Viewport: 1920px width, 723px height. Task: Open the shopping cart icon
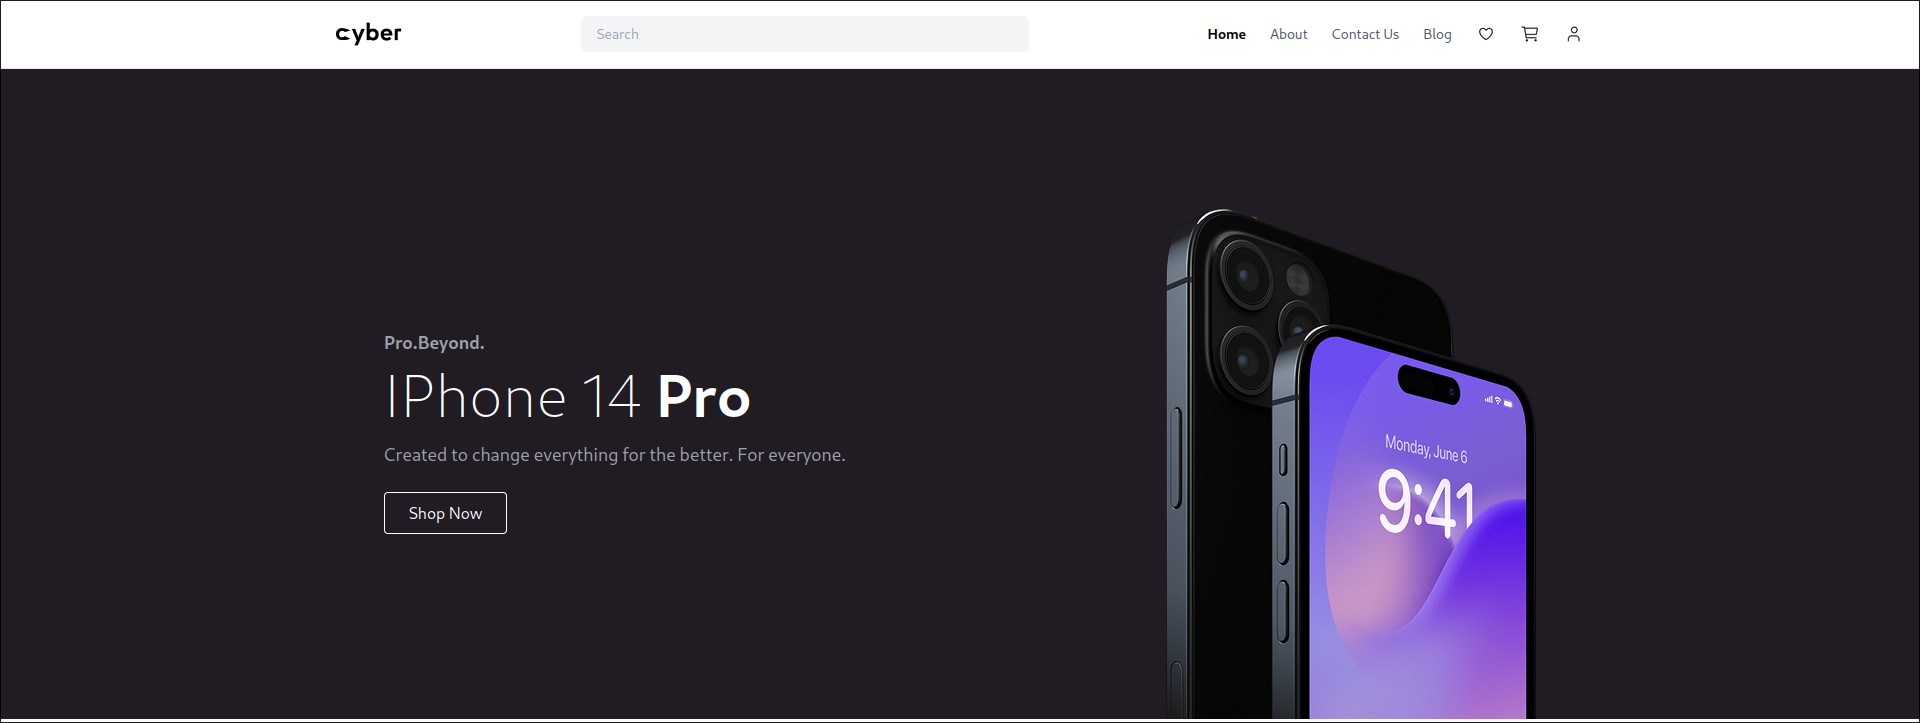click(x=1530, y=34)
